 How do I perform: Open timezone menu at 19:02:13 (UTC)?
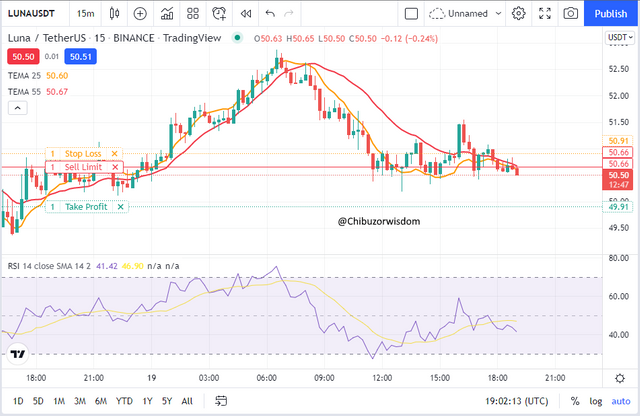point(516,401)
